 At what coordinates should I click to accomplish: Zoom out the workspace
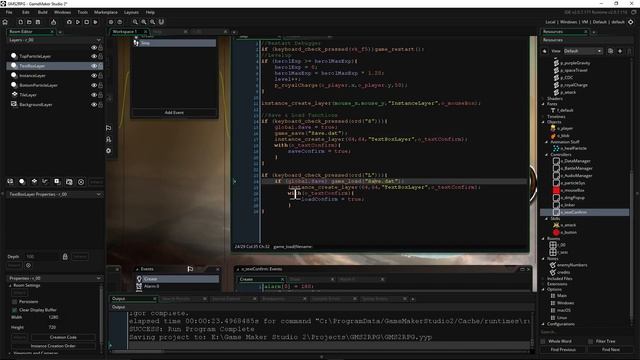coord(135,22)
